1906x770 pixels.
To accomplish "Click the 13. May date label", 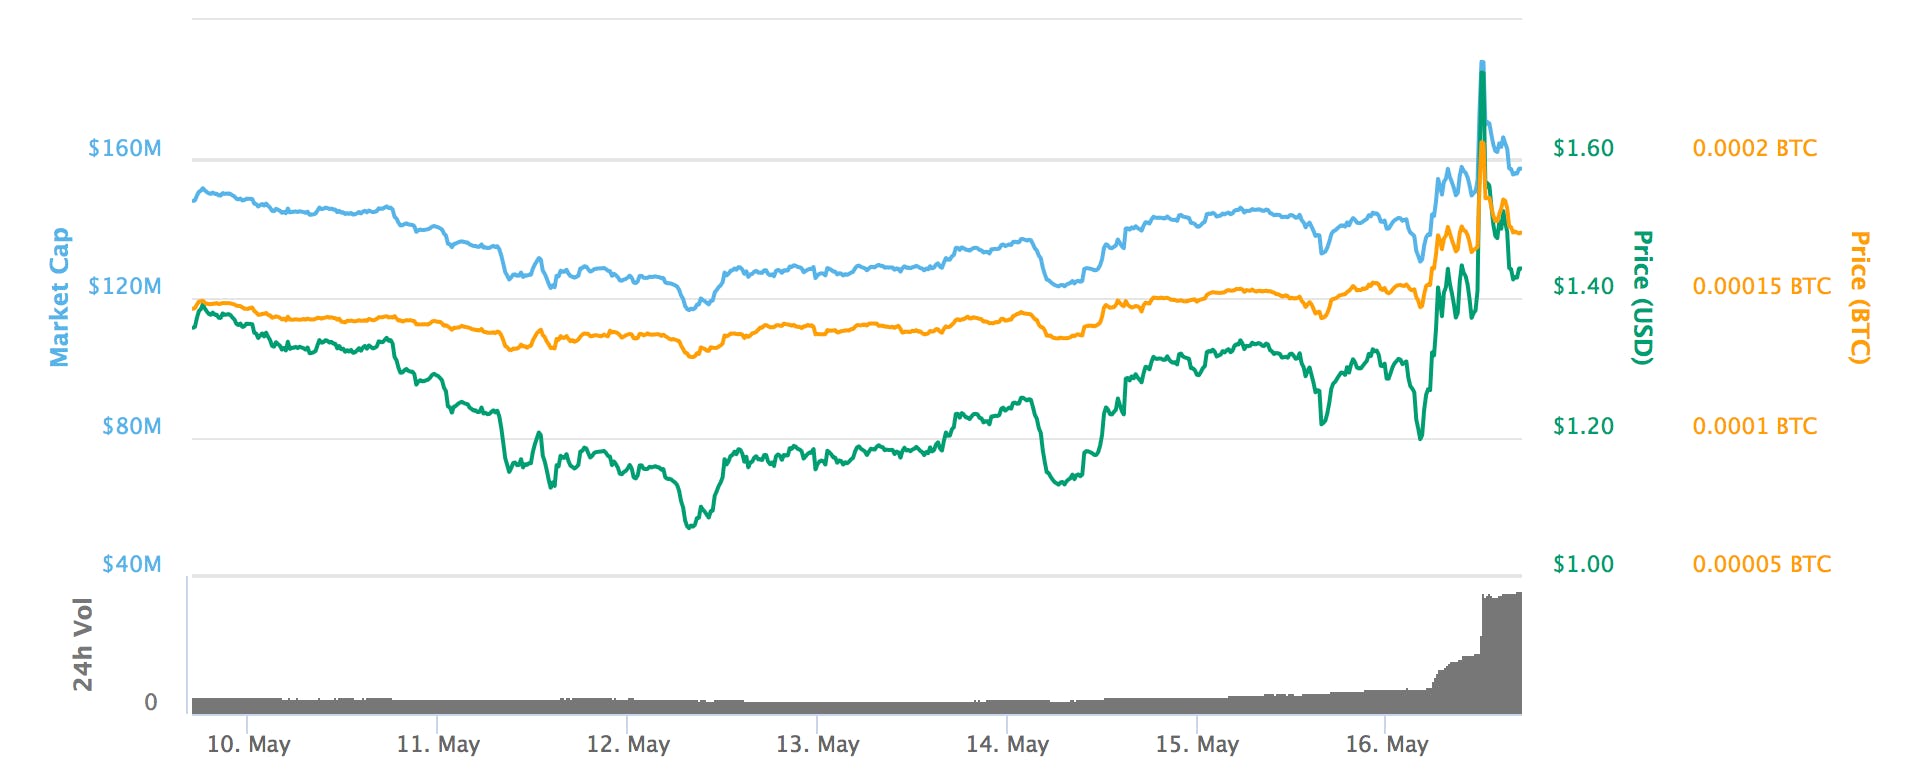I will [817, 744].
